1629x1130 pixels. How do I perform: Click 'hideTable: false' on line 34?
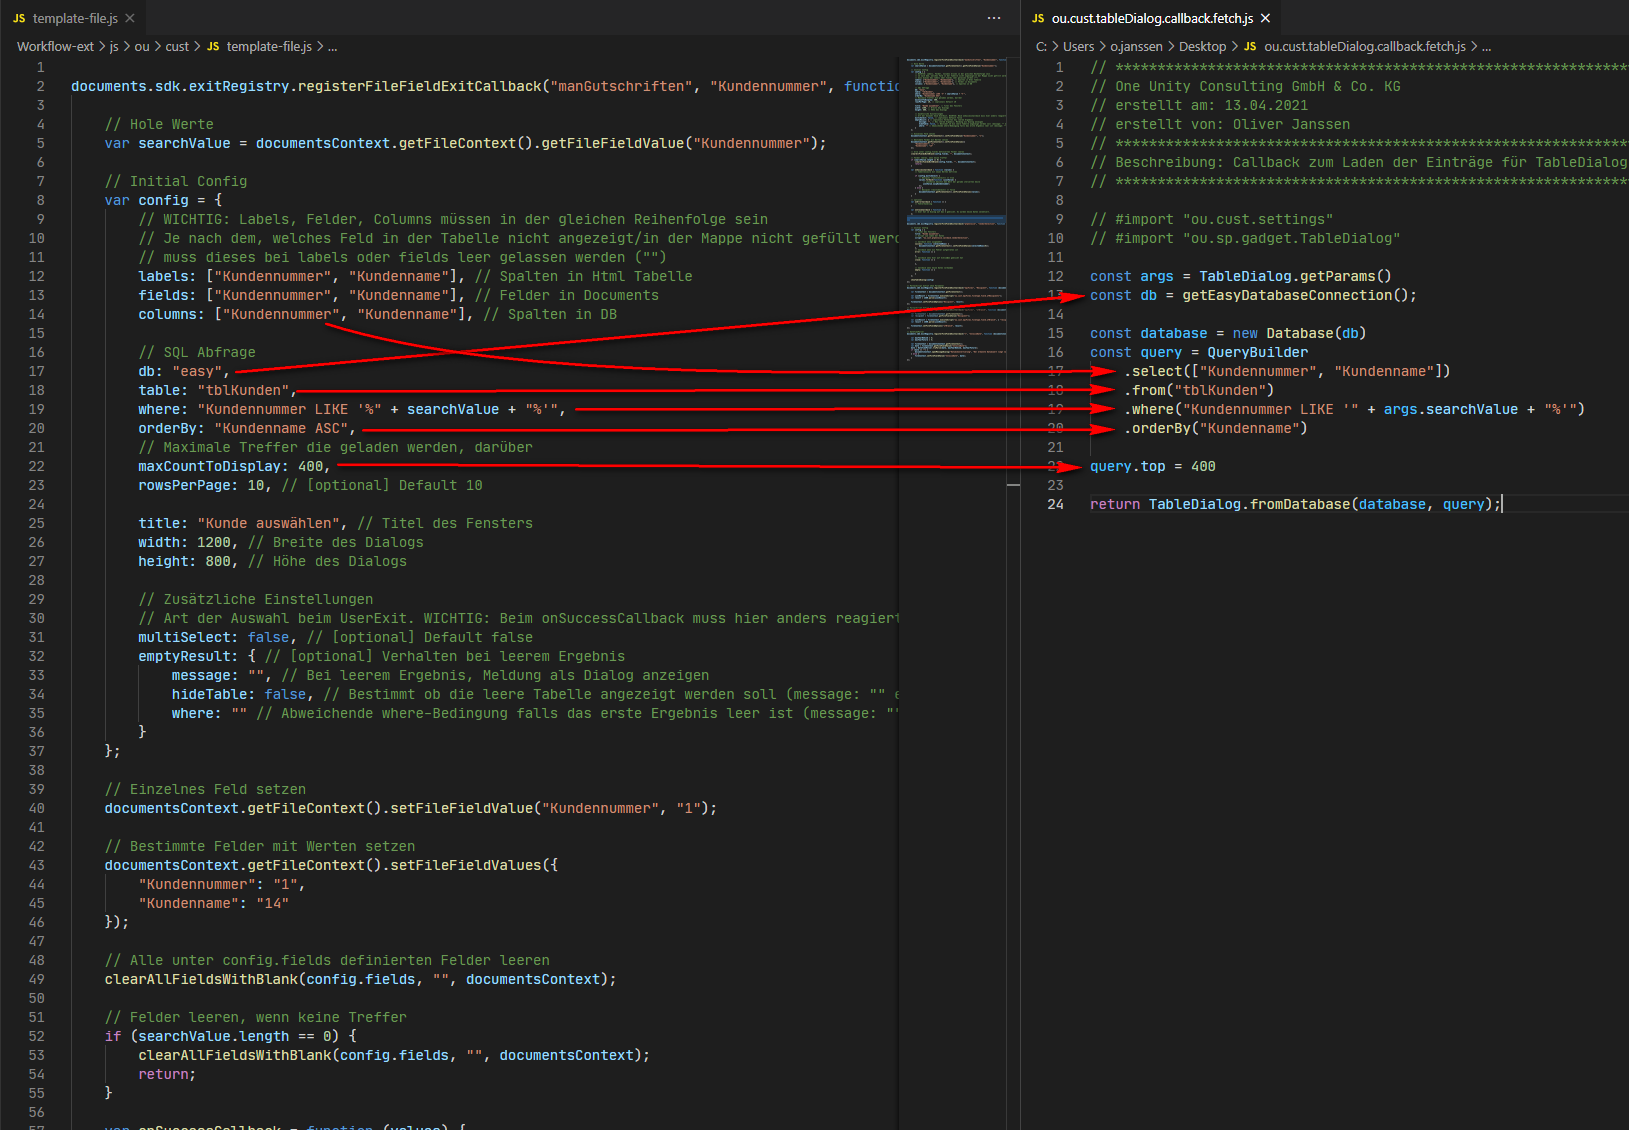coord(238,694)
